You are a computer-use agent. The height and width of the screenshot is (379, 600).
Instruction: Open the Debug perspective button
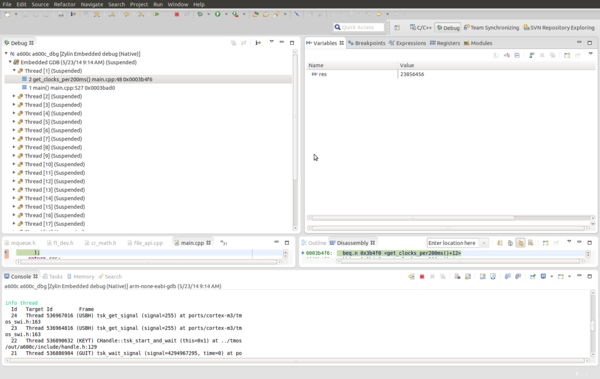tap(448, 28)
